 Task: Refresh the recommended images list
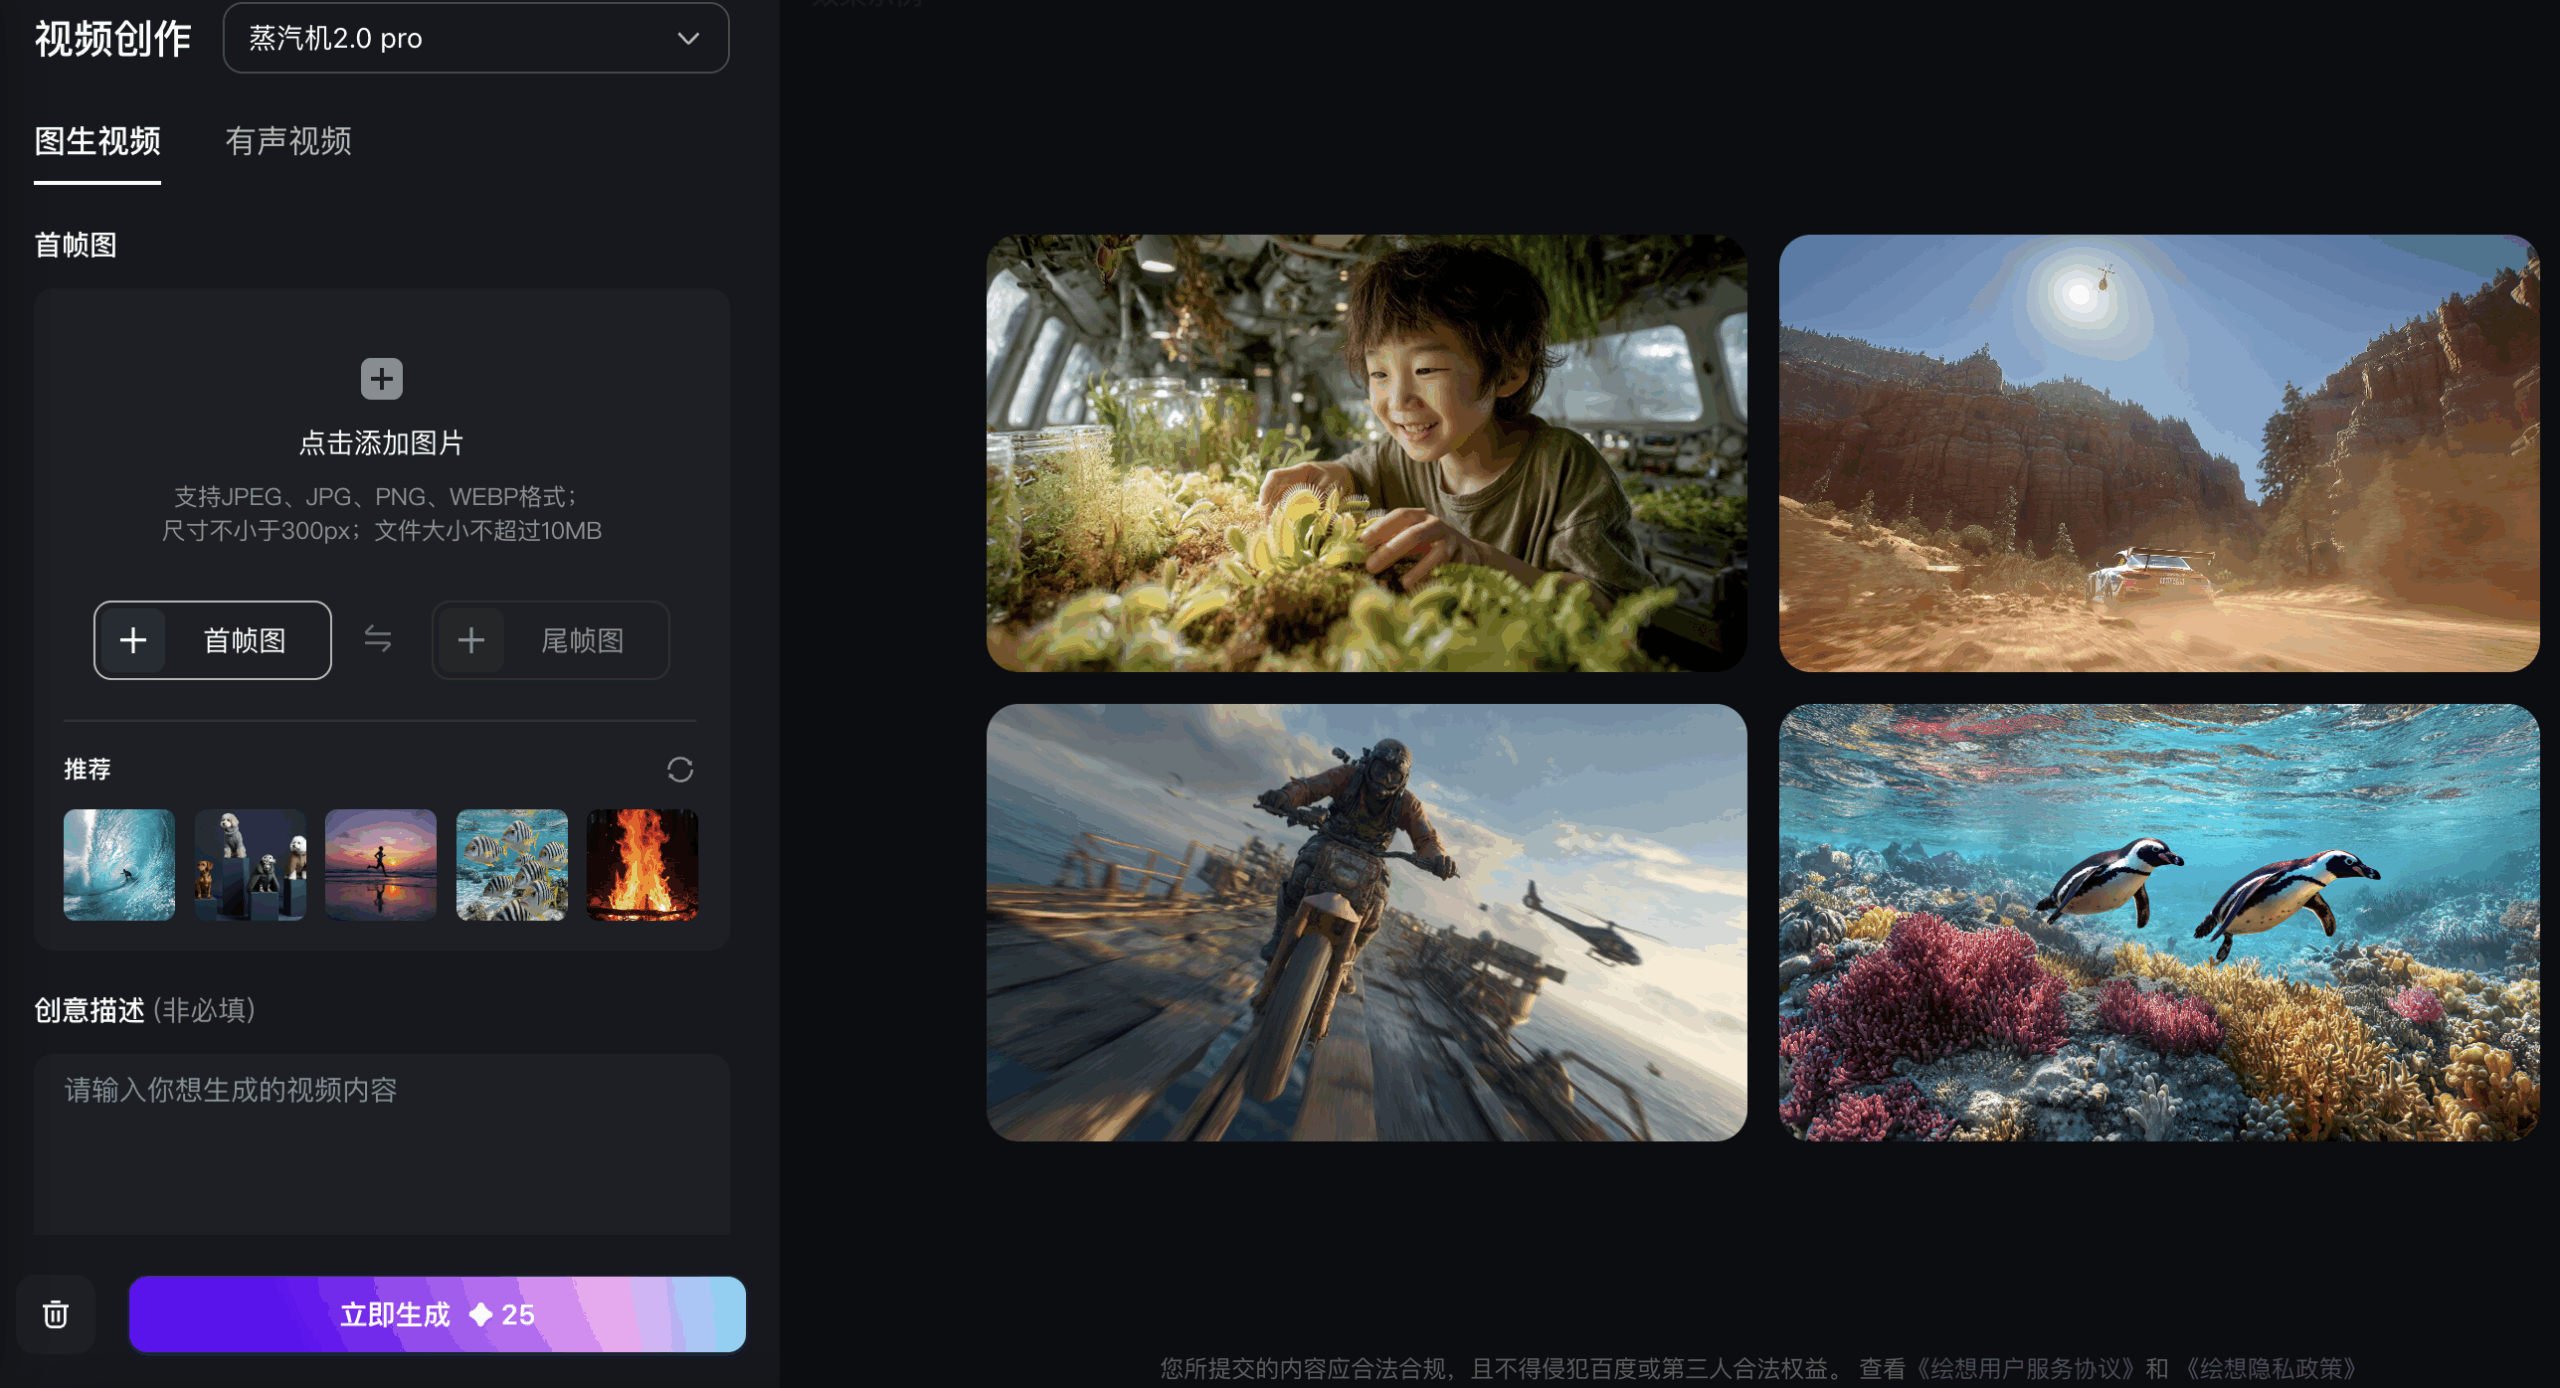[680, 769]
